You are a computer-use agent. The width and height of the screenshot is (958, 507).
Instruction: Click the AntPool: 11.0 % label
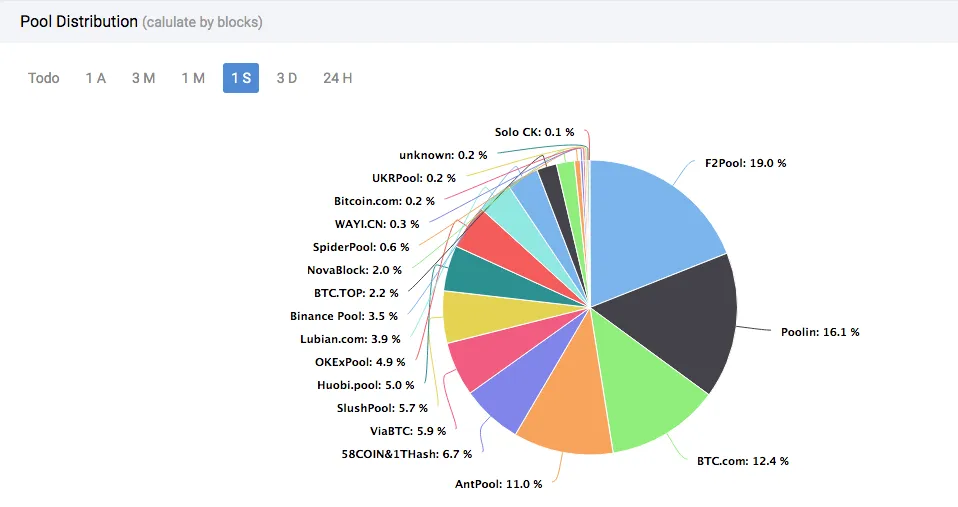coord(499,484)
